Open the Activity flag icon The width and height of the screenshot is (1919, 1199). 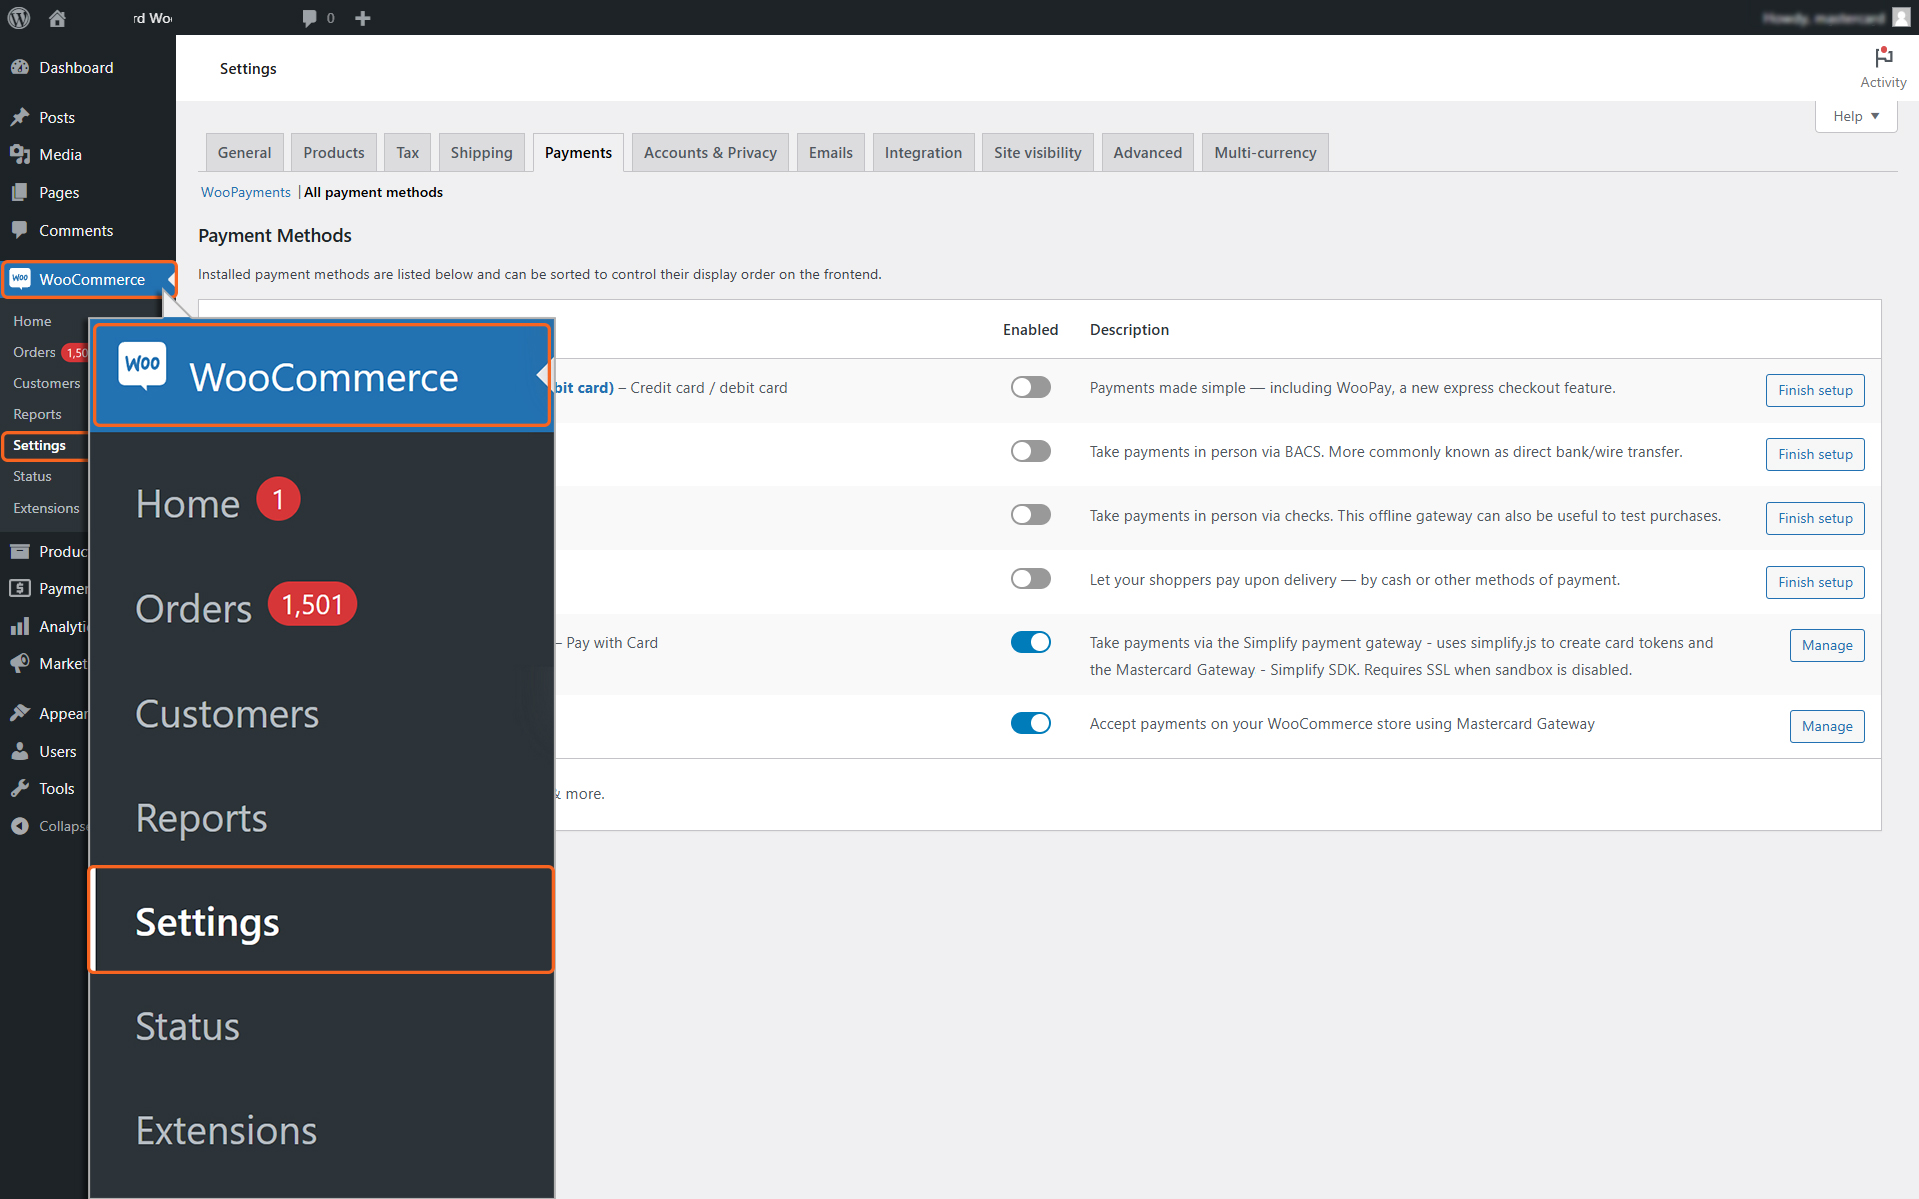point(1883,57)
